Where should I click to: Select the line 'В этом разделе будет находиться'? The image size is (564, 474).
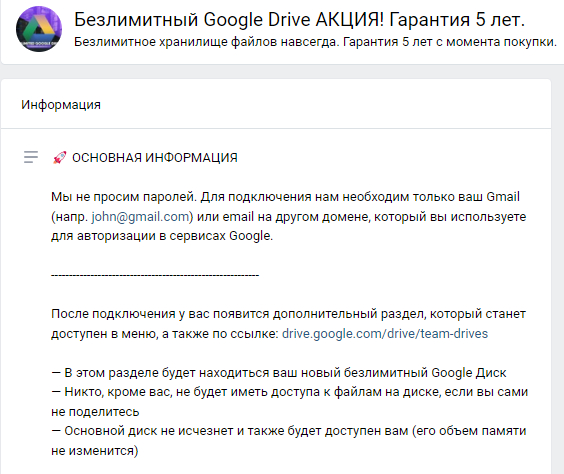(279, 373)
